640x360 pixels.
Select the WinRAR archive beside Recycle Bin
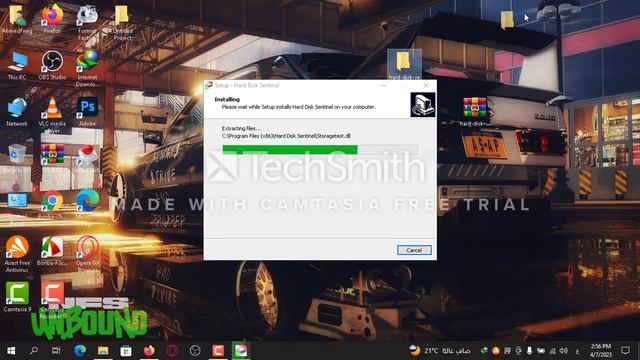(x=52, y=155)
